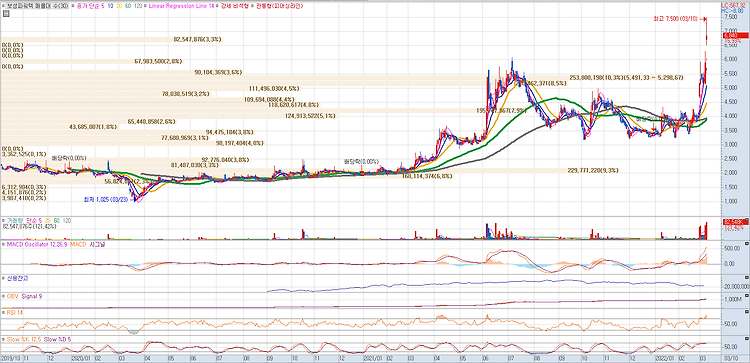Image resolution: width=750 pixels, height=363 pixels.
Task: Click the bullet marker beside MACD Oscillator label
Action: pyautogui.click(x=3, y=244)
